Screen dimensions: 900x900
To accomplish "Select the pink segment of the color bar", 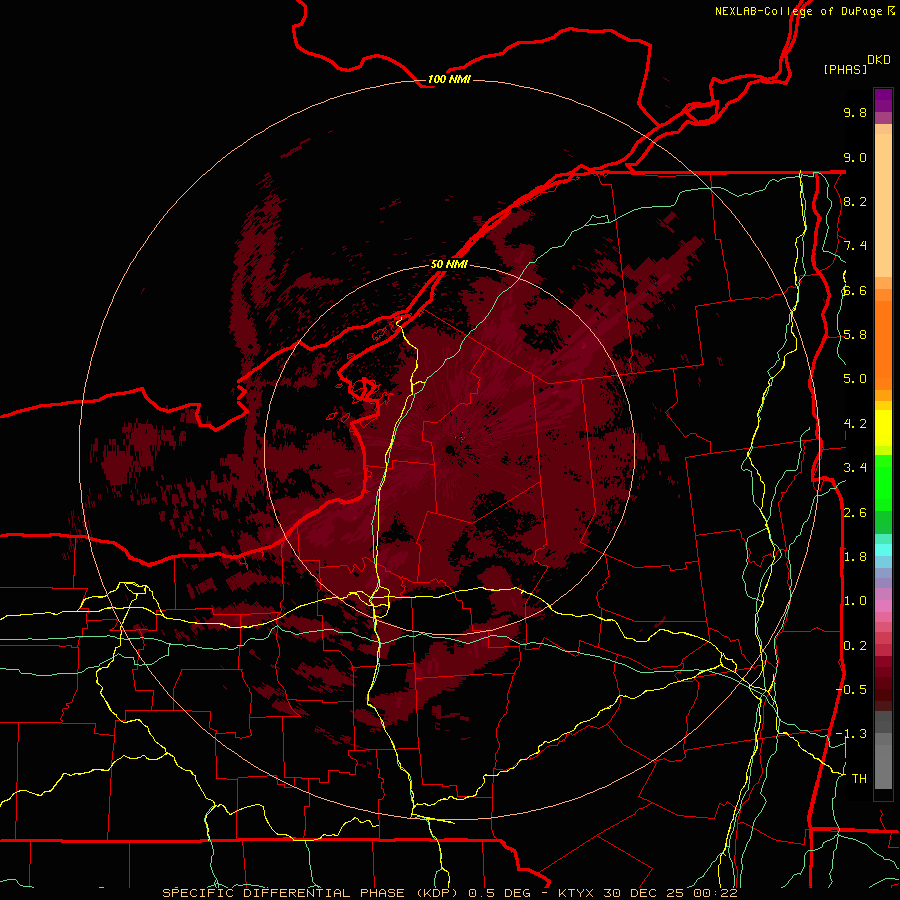I will point(883,605).
